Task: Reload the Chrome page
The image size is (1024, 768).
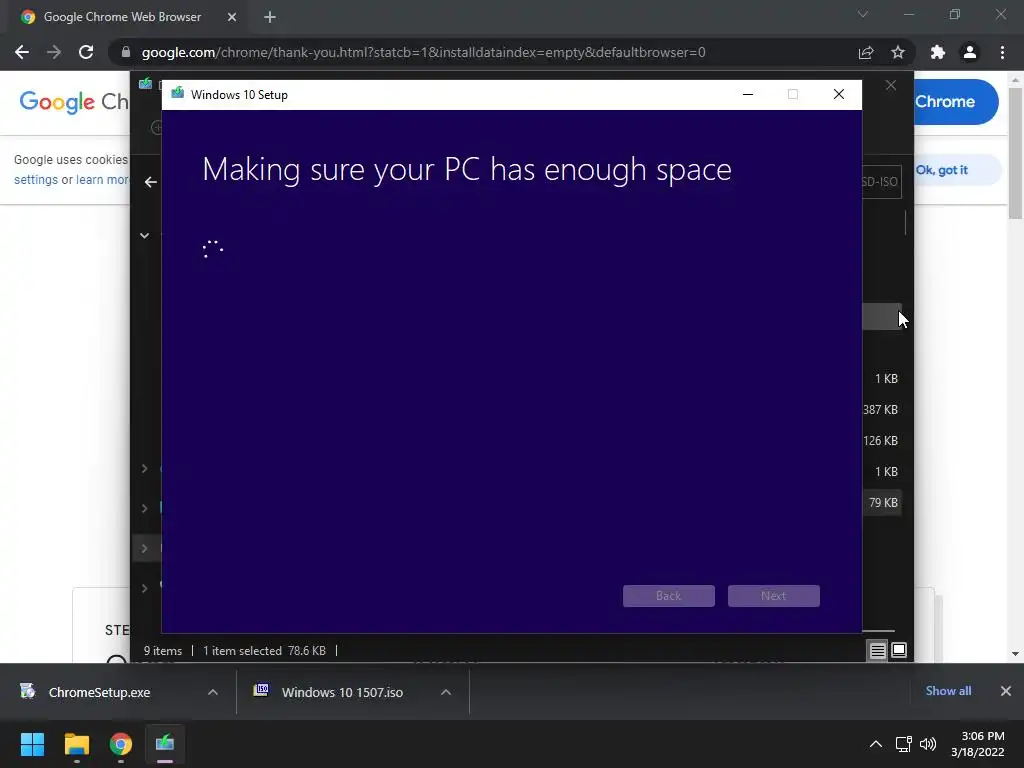Action: coord(86,52)
